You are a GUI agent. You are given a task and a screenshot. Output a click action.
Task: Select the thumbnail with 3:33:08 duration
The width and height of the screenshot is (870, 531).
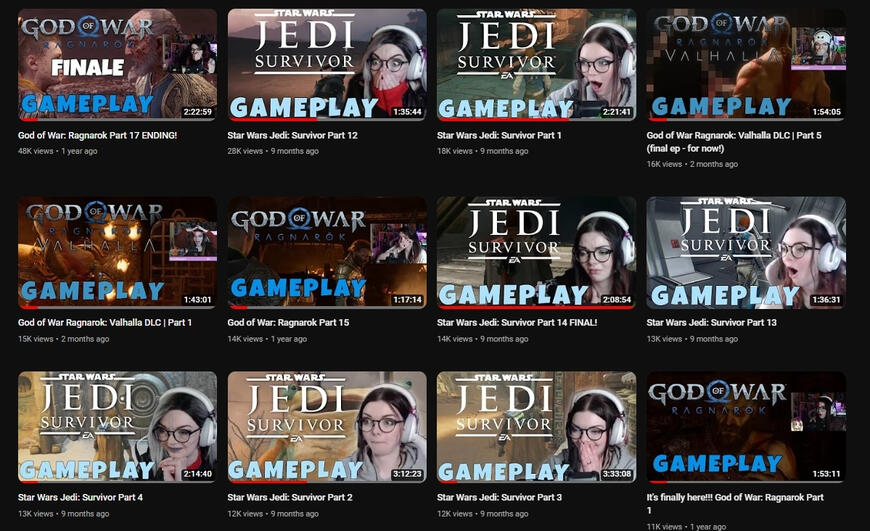[x=536, y=427]
